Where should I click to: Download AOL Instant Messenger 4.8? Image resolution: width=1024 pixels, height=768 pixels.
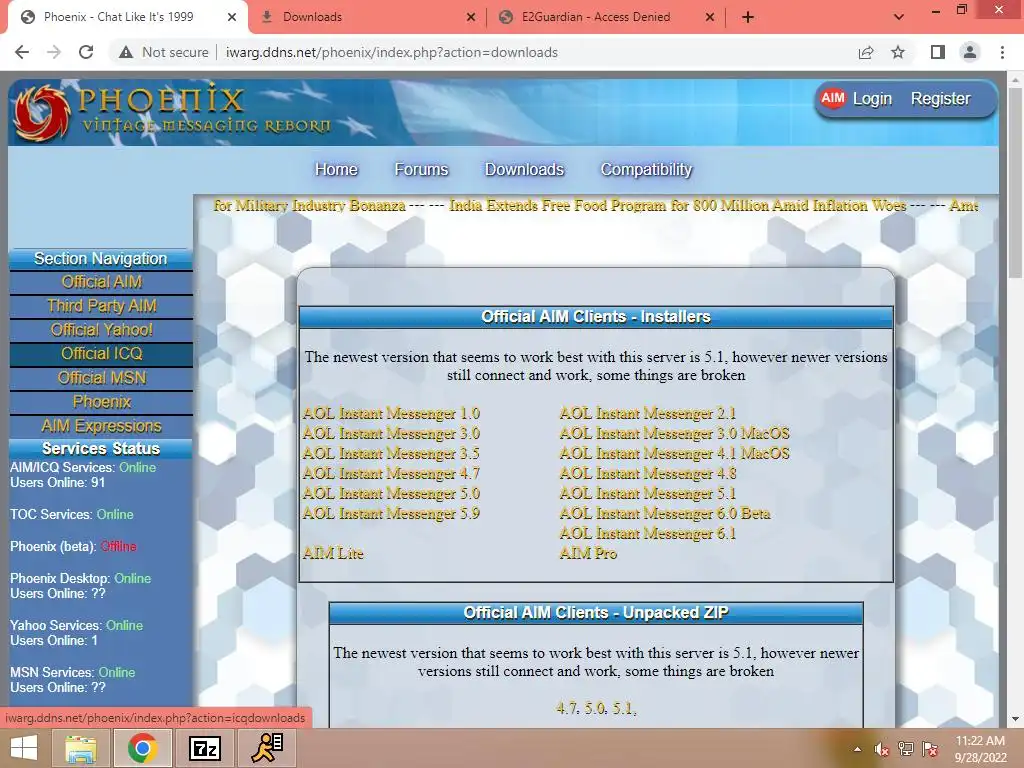pyautogui.click(x=648, y=473)
